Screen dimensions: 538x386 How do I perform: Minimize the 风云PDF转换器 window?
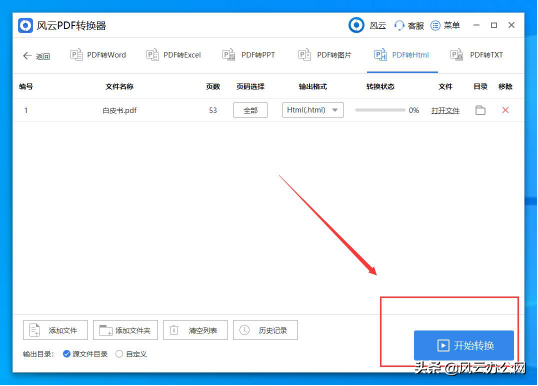tap(476, 25)
